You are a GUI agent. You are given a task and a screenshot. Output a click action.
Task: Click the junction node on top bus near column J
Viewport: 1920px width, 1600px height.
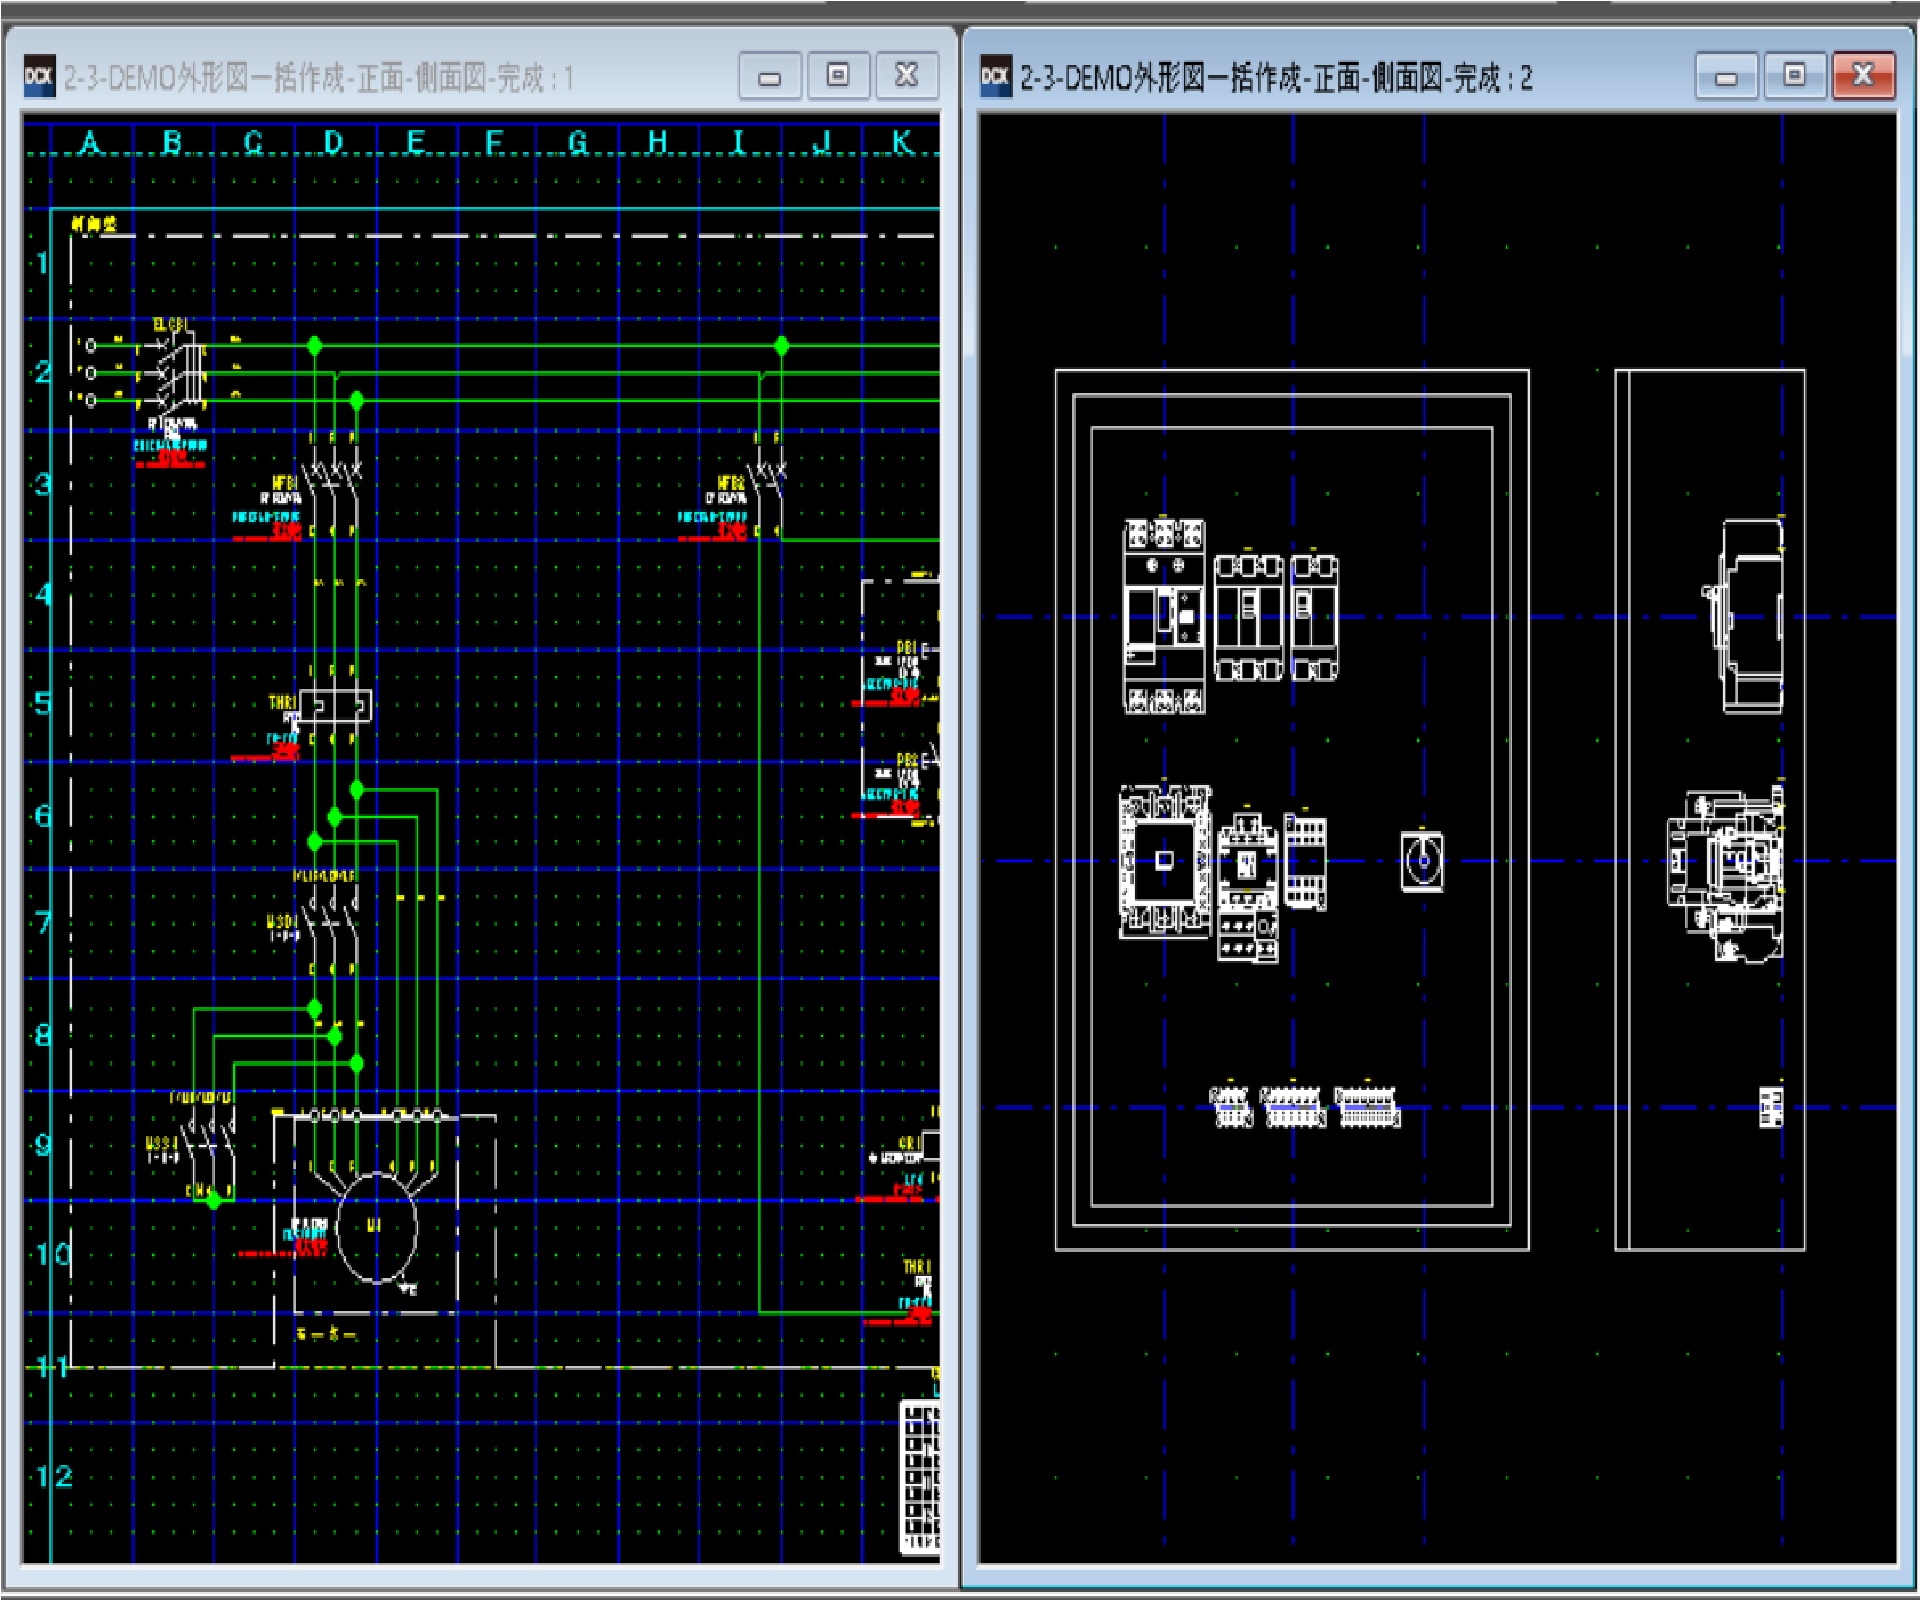tap(782, 346)
